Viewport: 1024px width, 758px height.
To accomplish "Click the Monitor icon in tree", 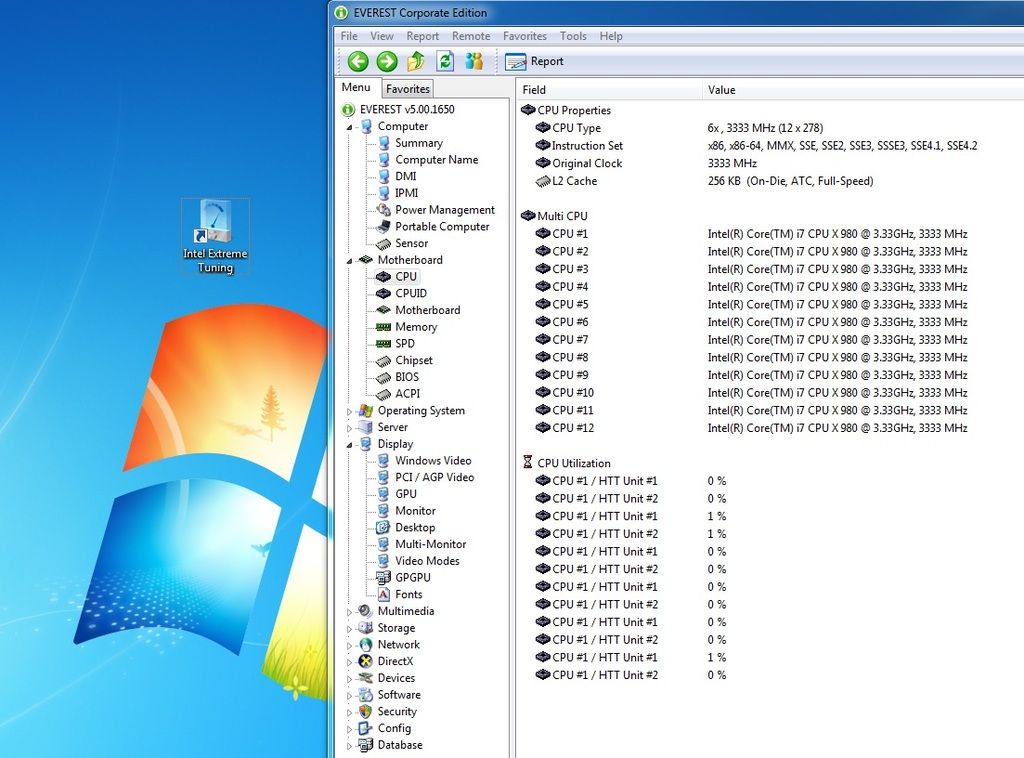I will (x=383, y=511).
